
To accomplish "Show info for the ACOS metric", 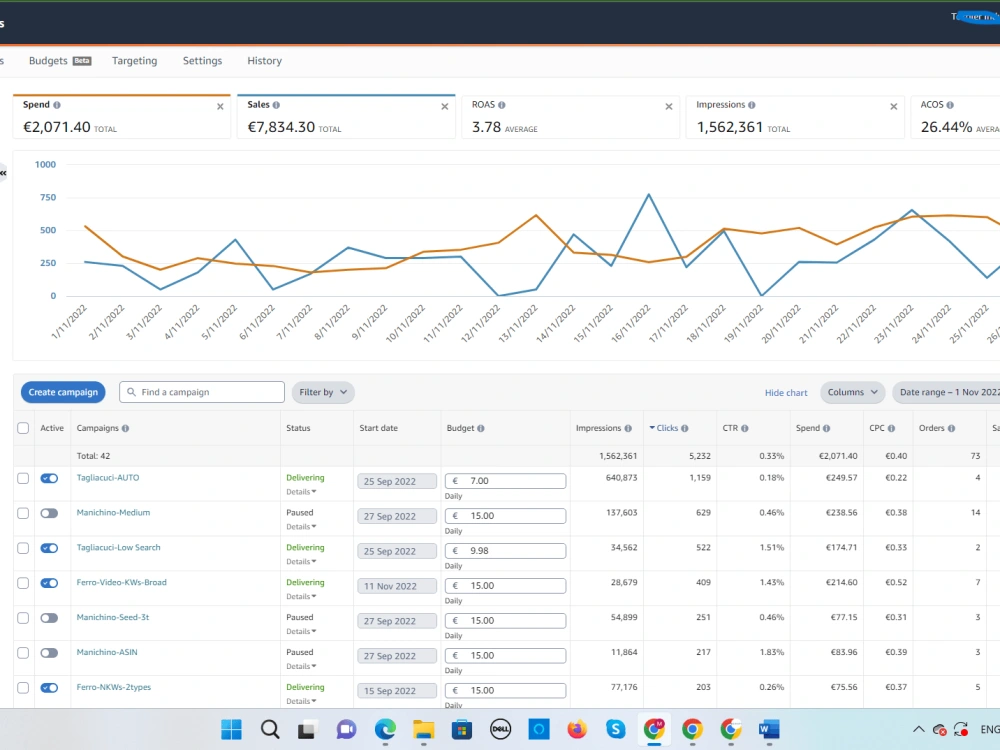I will pos(950,105).
